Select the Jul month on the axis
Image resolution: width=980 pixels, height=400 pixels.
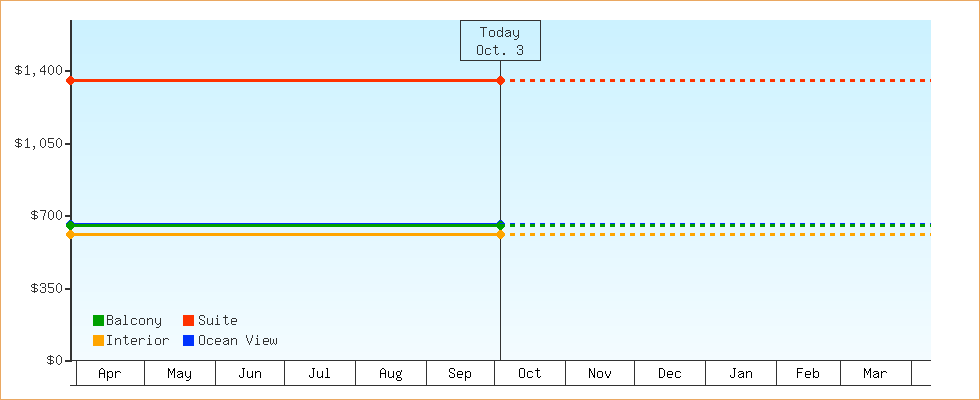coord(320,373)
